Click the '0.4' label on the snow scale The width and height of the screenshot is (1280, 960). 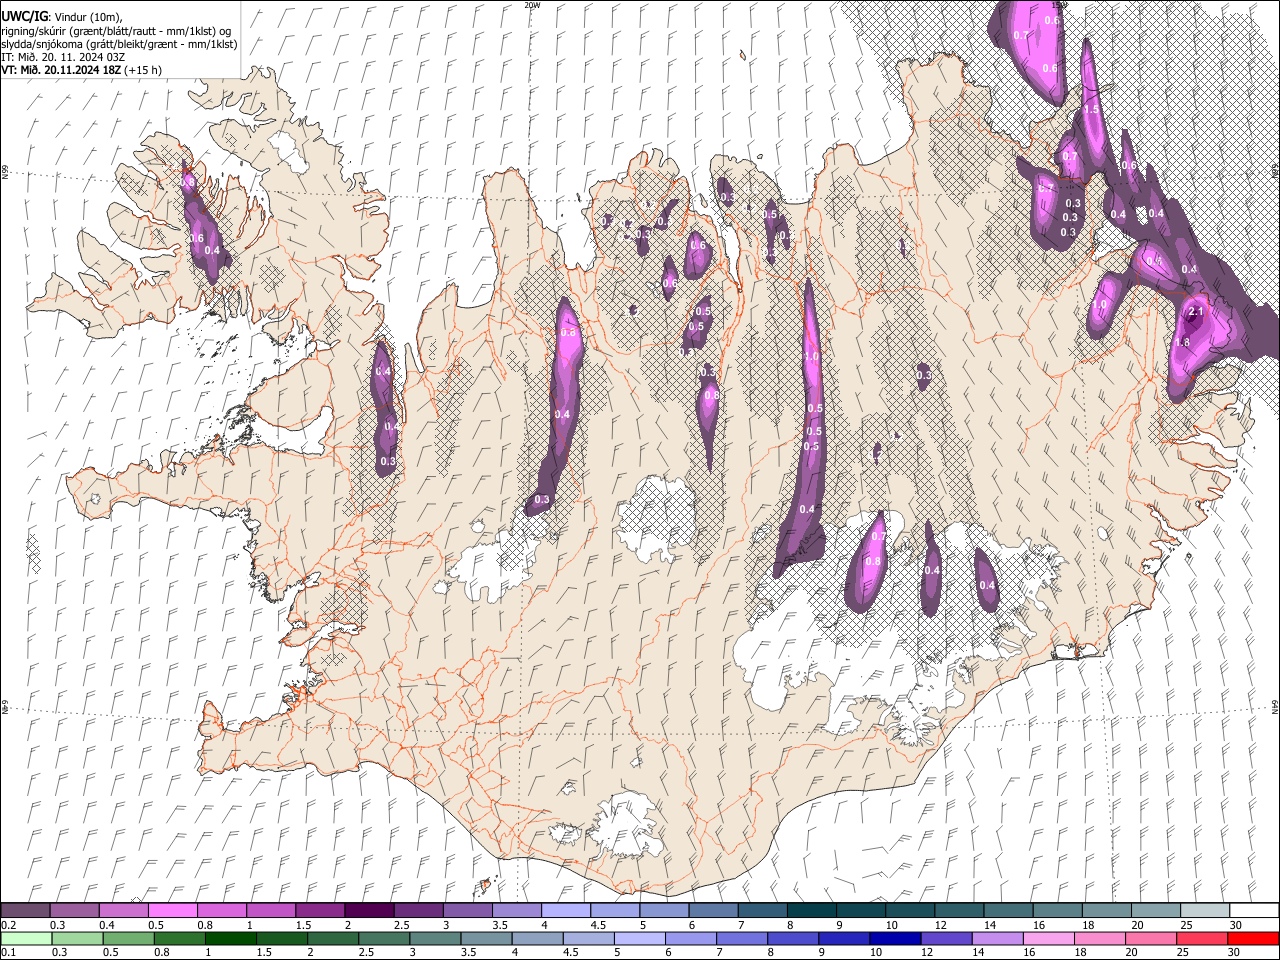click(106, 925)
